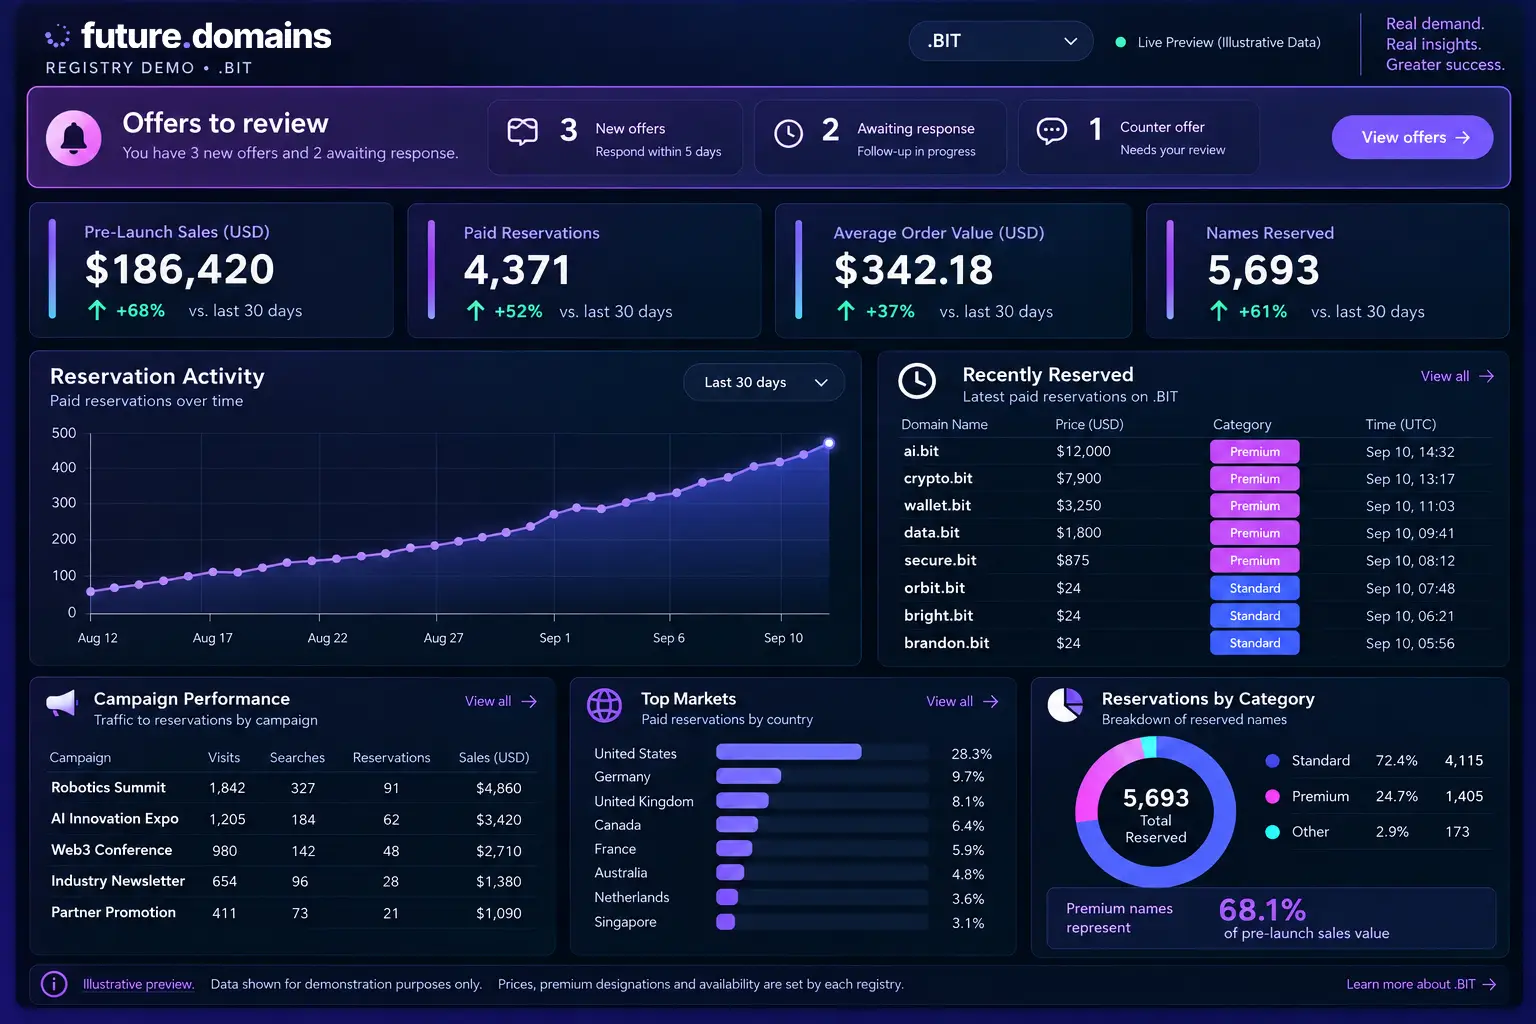This screenshot has height=1024, width=1536.
Task: Click the Sales (USD) column header
Action: click(494, 757)
